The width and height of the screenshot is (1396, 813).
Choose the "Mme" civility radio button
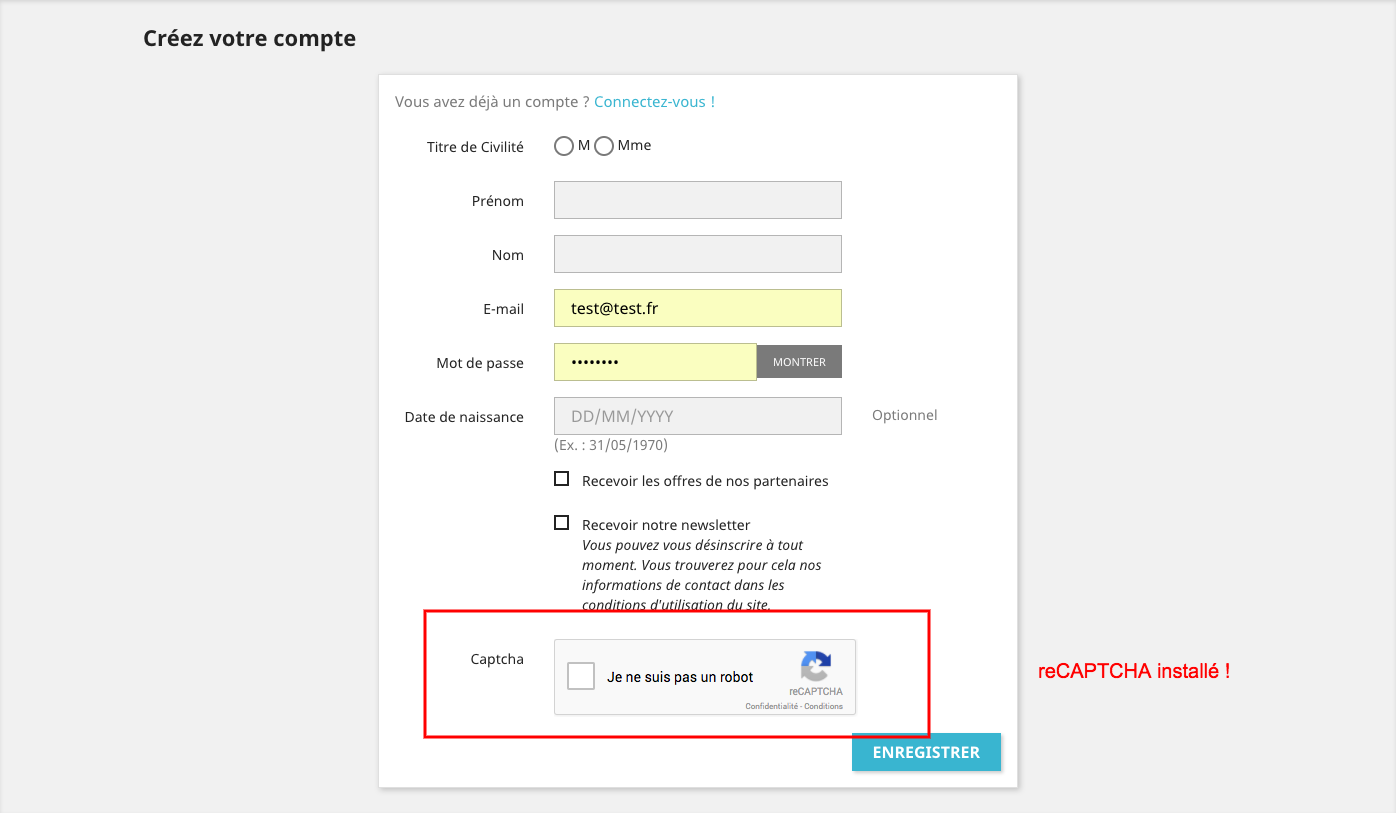(604, 146)
